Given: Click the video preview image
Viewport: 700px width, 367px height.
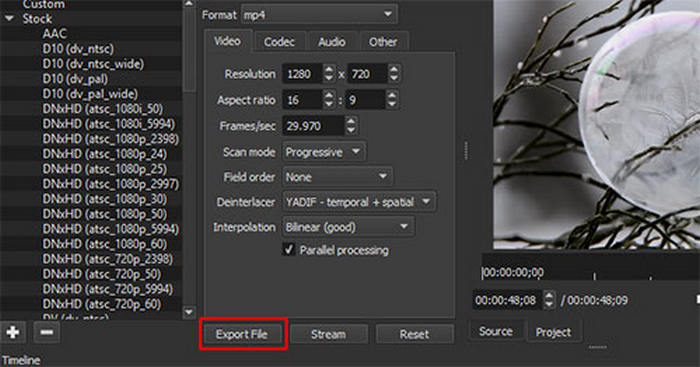Looking at the screenshot, I should 596,124.
